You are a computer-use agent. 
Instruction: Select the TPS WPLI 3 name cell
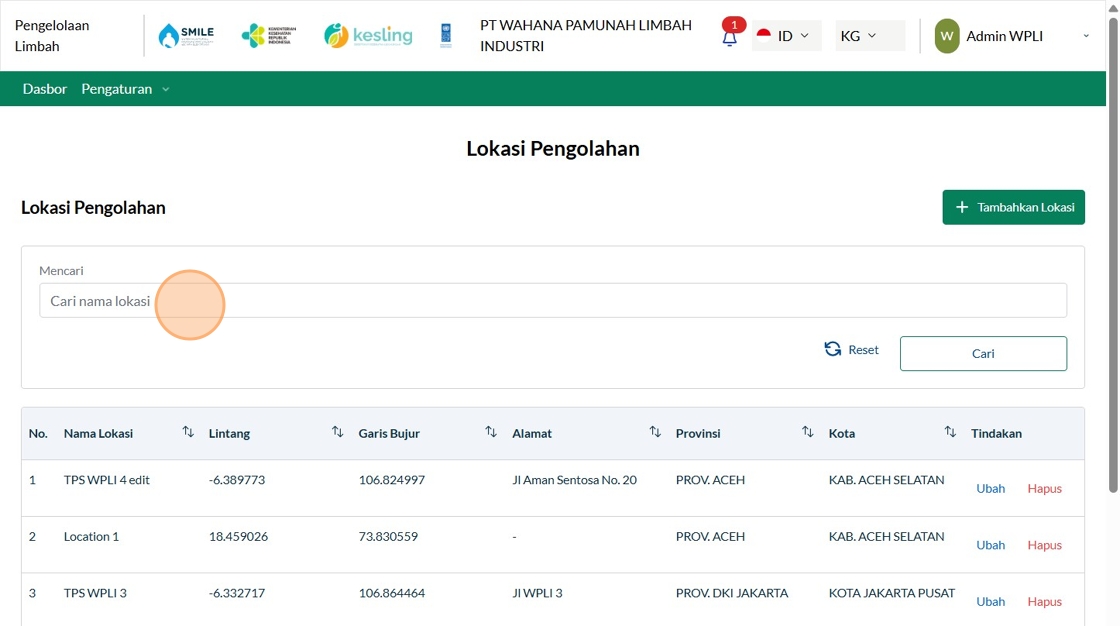tap(95, 593)
